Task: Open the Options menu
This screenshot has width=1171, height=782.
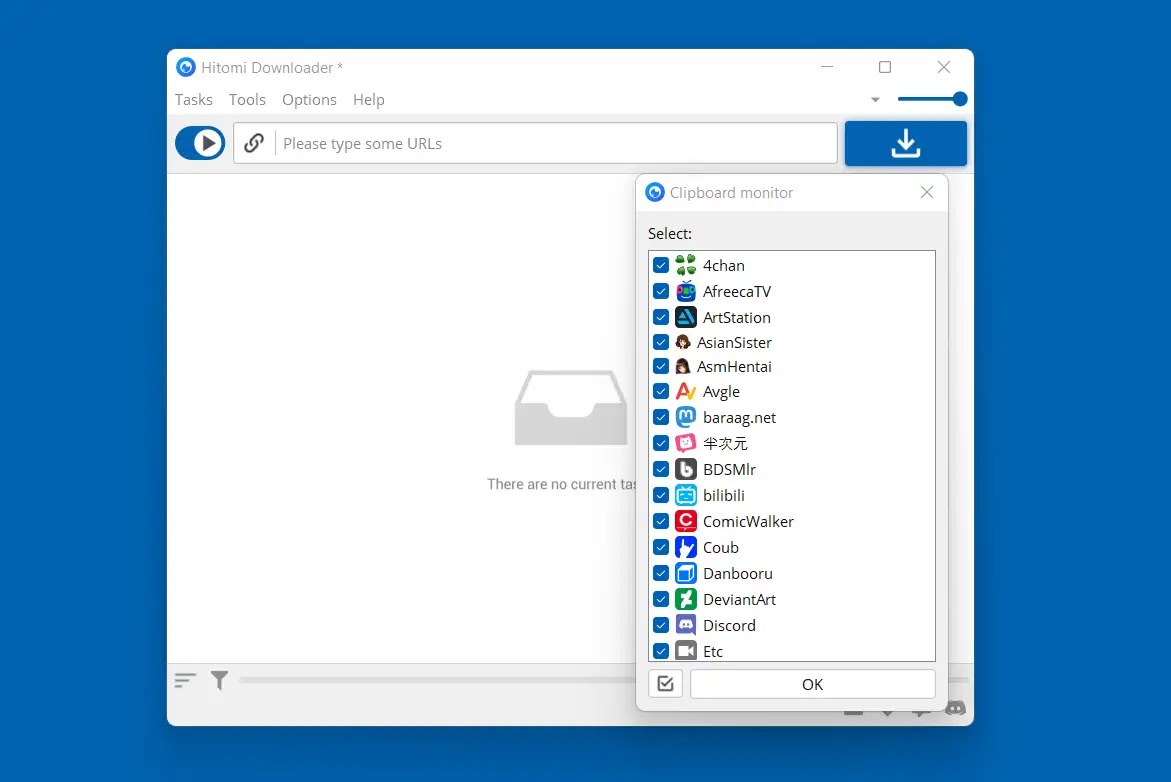Action: pyautogui.click(x=309, y=99)
